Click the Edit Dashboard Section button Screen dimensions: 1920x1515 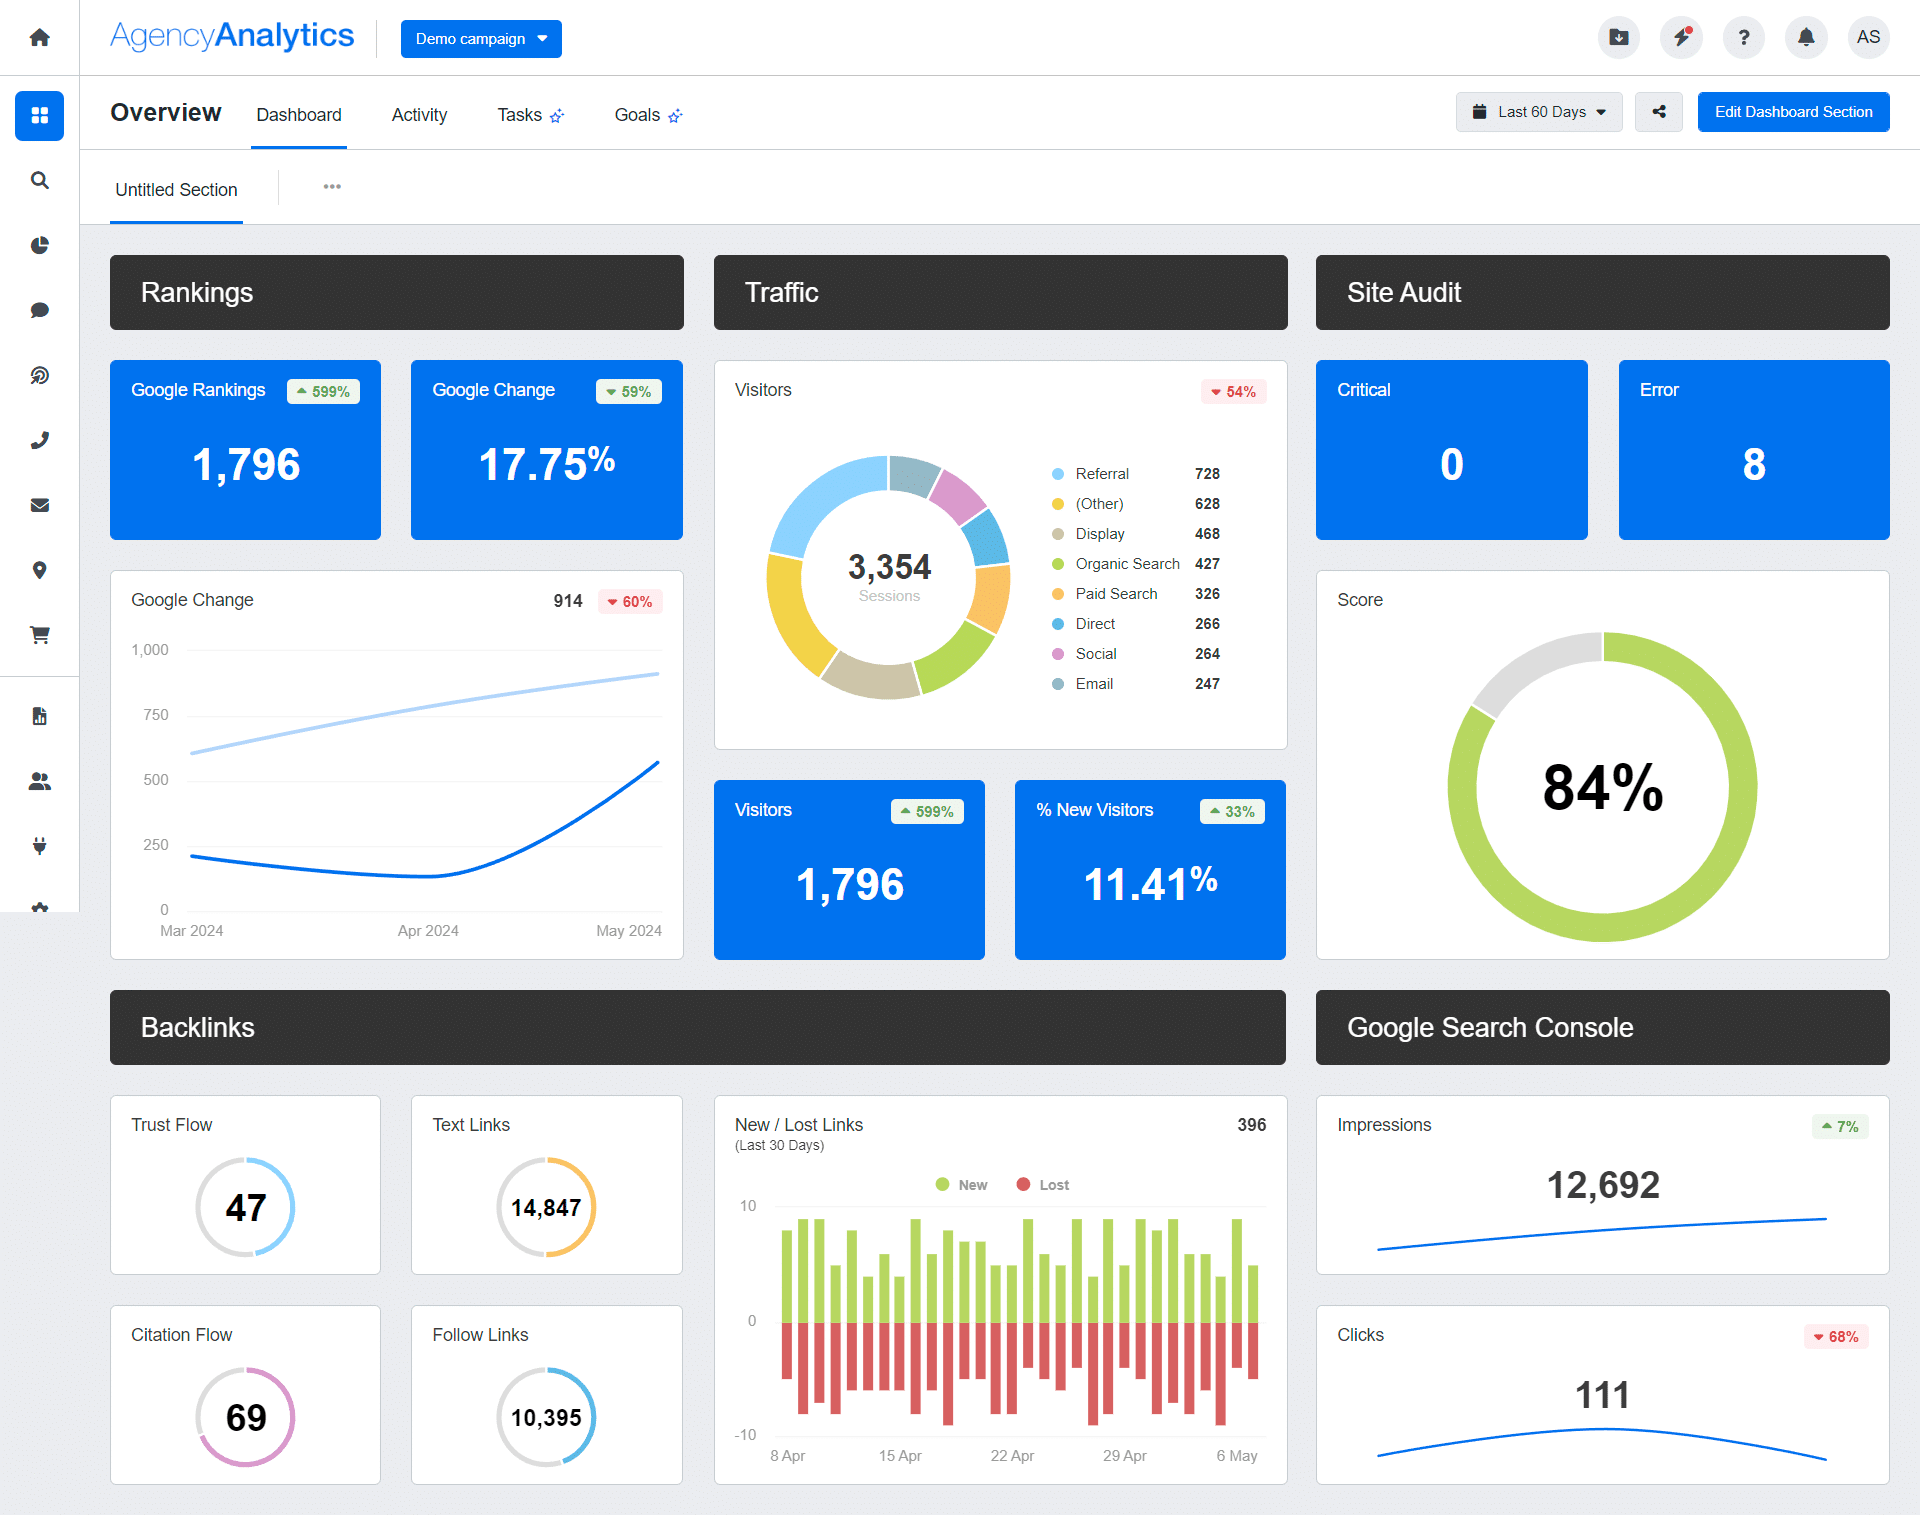1793,112
